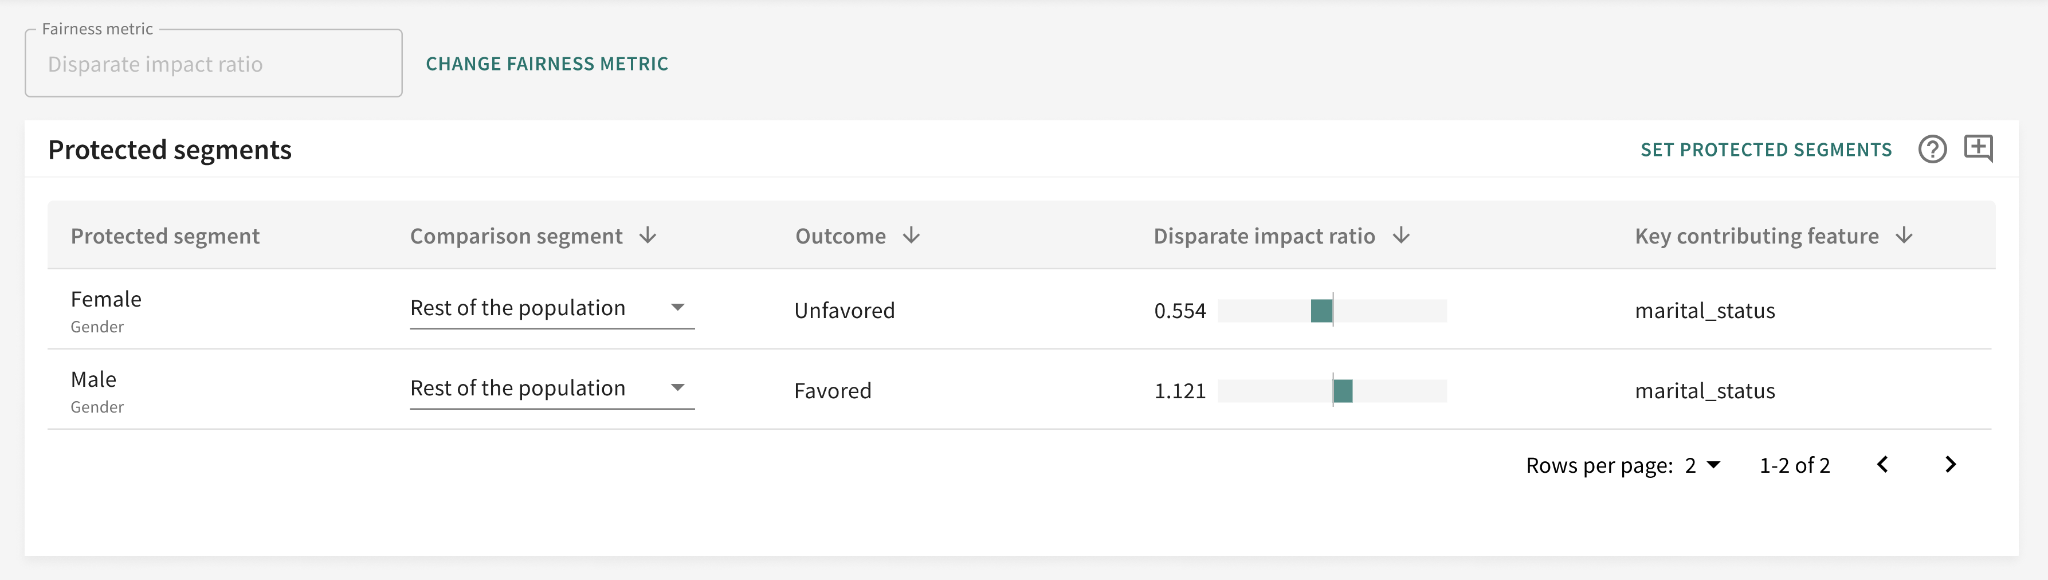Sort by Disparate impact ratio arrow

pos(1401,235)
